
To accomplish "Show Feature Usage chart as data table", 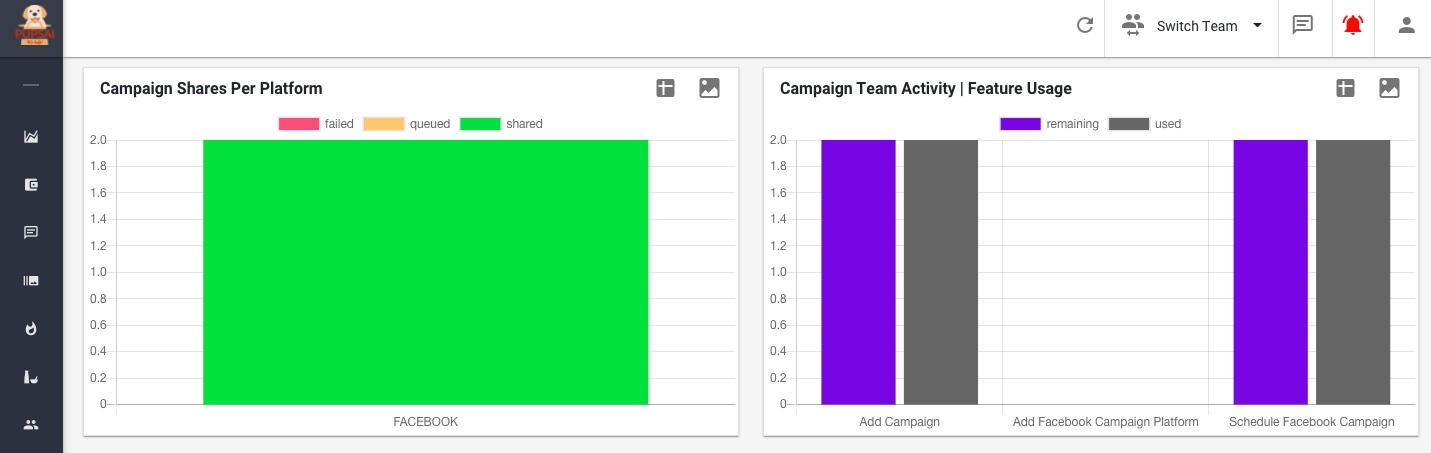I will 1345,88.
